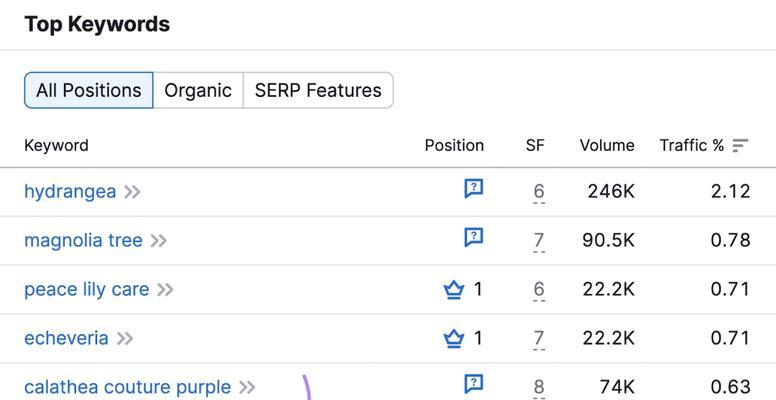776x400 pixels.
Task: Click the crown icon in the echeveria row
Action: (454, 339)
